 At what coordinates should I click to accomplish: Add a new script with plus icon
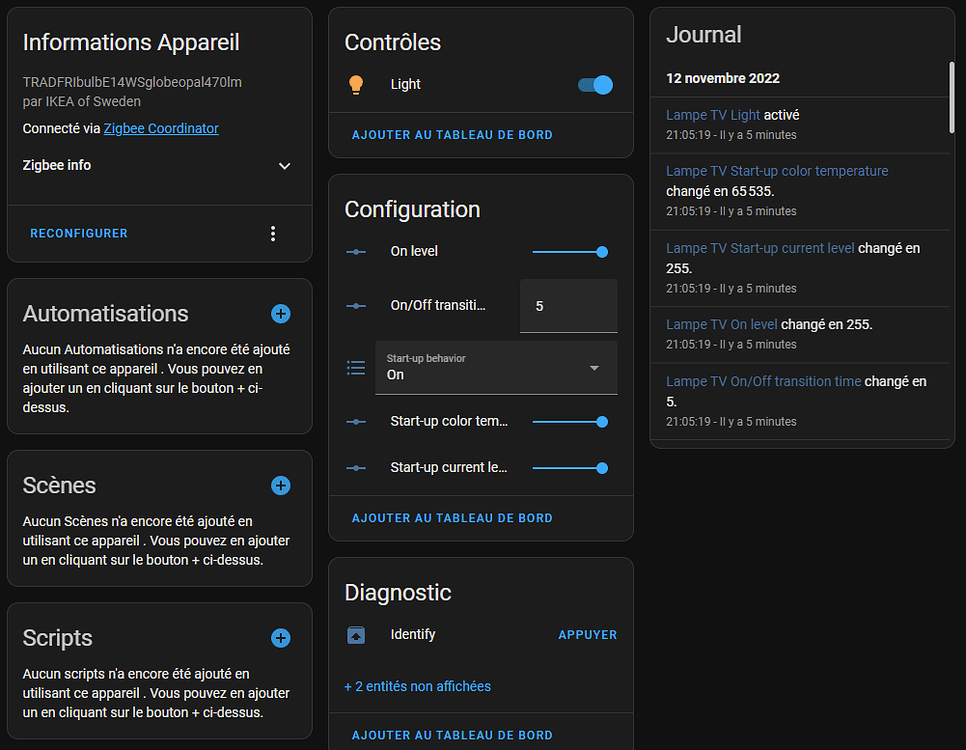pyautogui.click(x=281, y=638)
